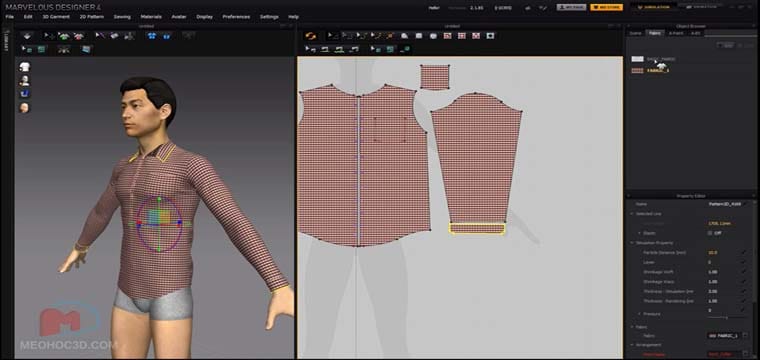The width and height of the screenshot is (760, 360).
Task: Open the 2D Pattern menu
Action: 92,16
